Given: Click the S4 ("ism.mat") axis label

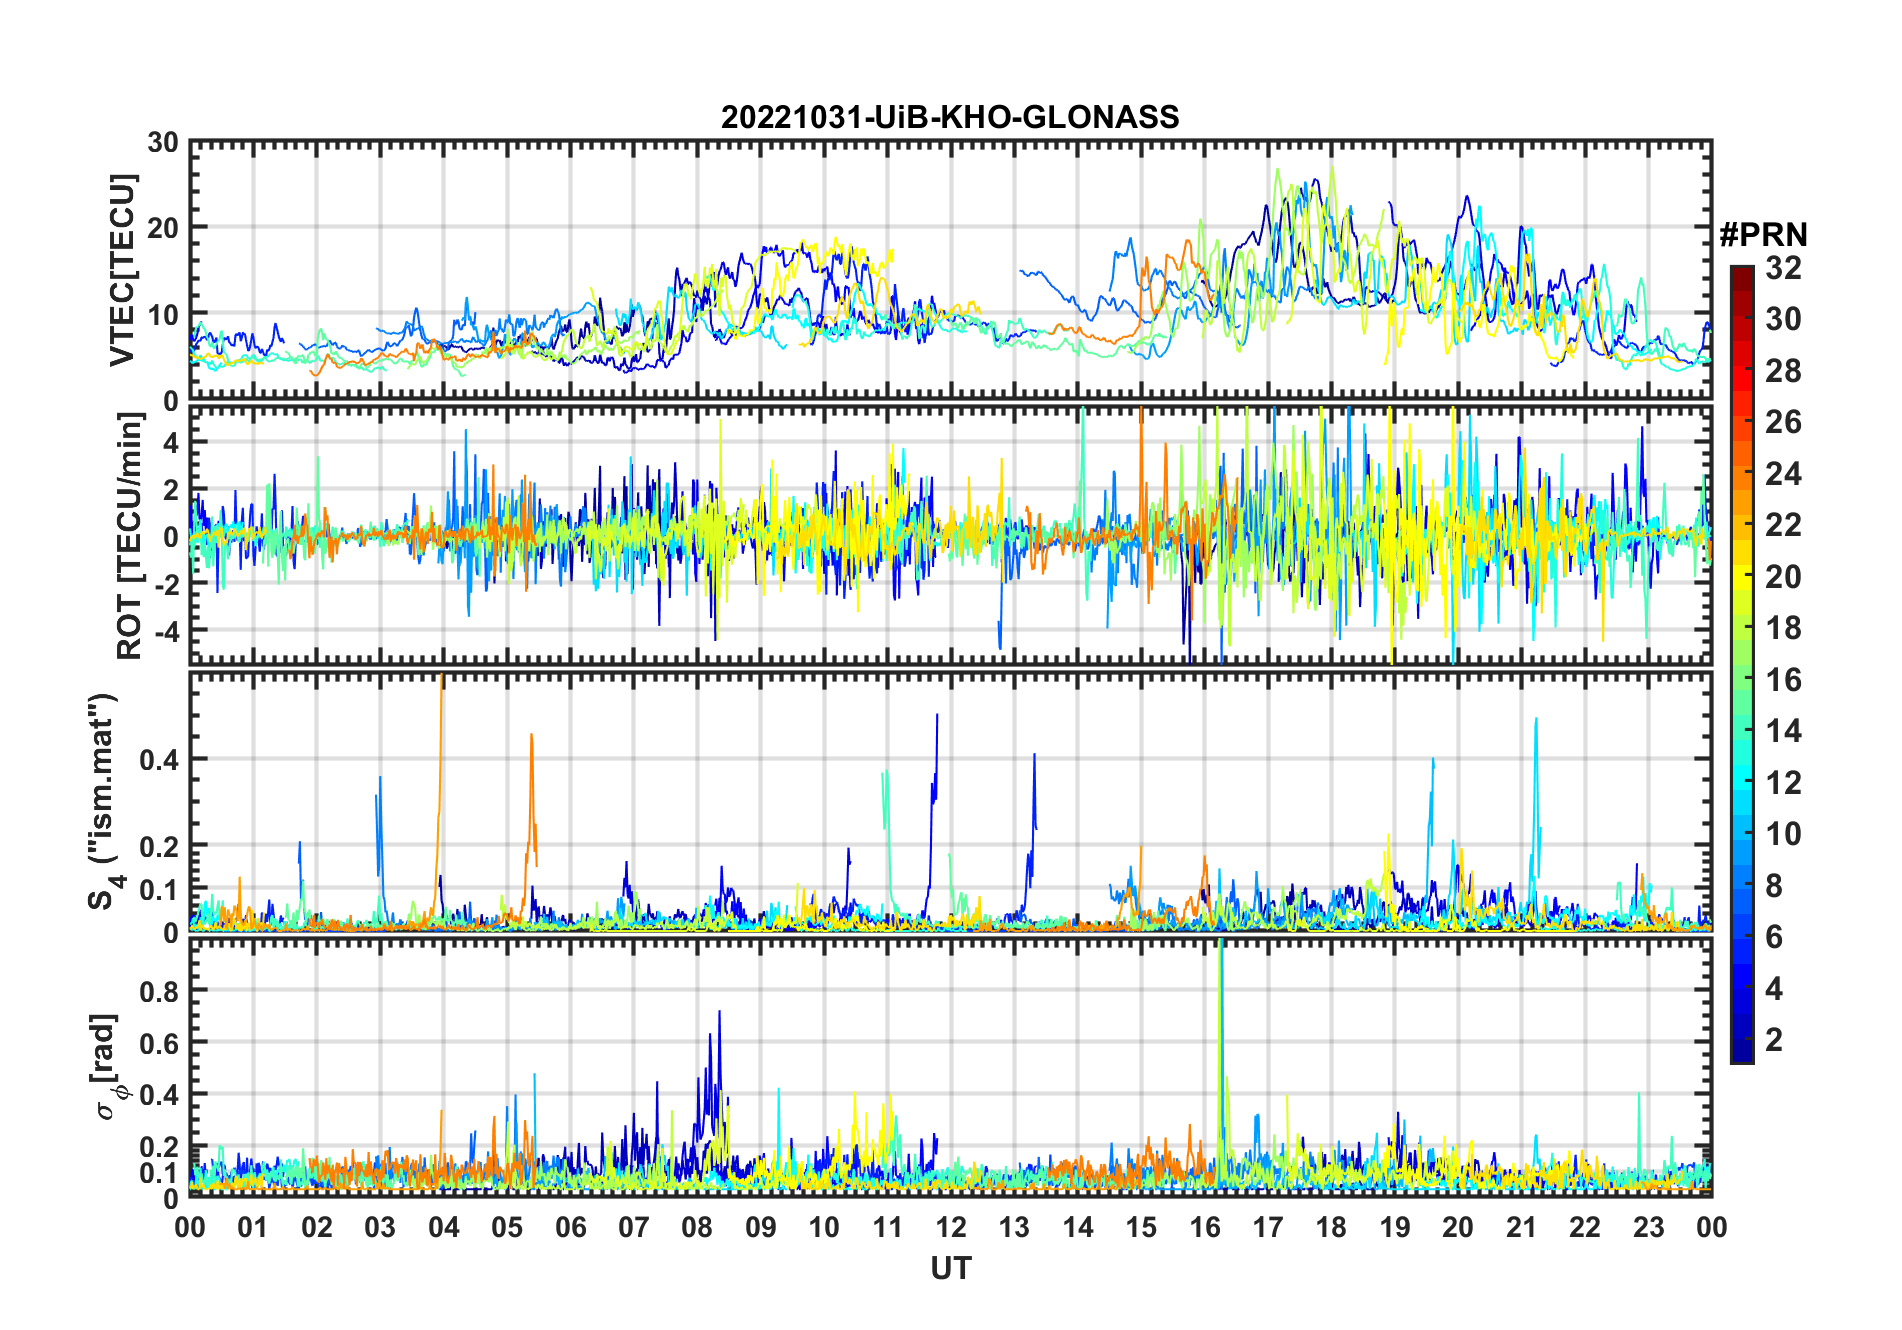Looking at the screenshot, I should tap(104, 801).
